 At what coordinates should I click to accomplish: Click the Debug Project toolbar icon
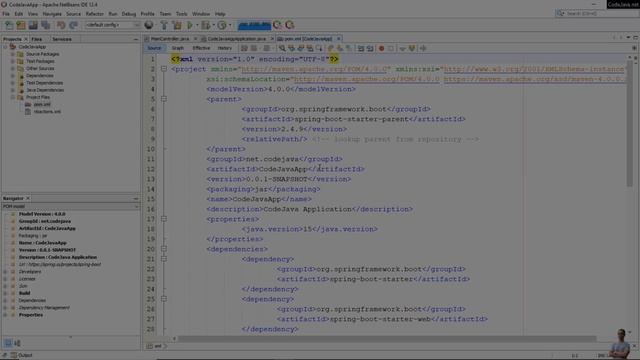tap(205, 25)
